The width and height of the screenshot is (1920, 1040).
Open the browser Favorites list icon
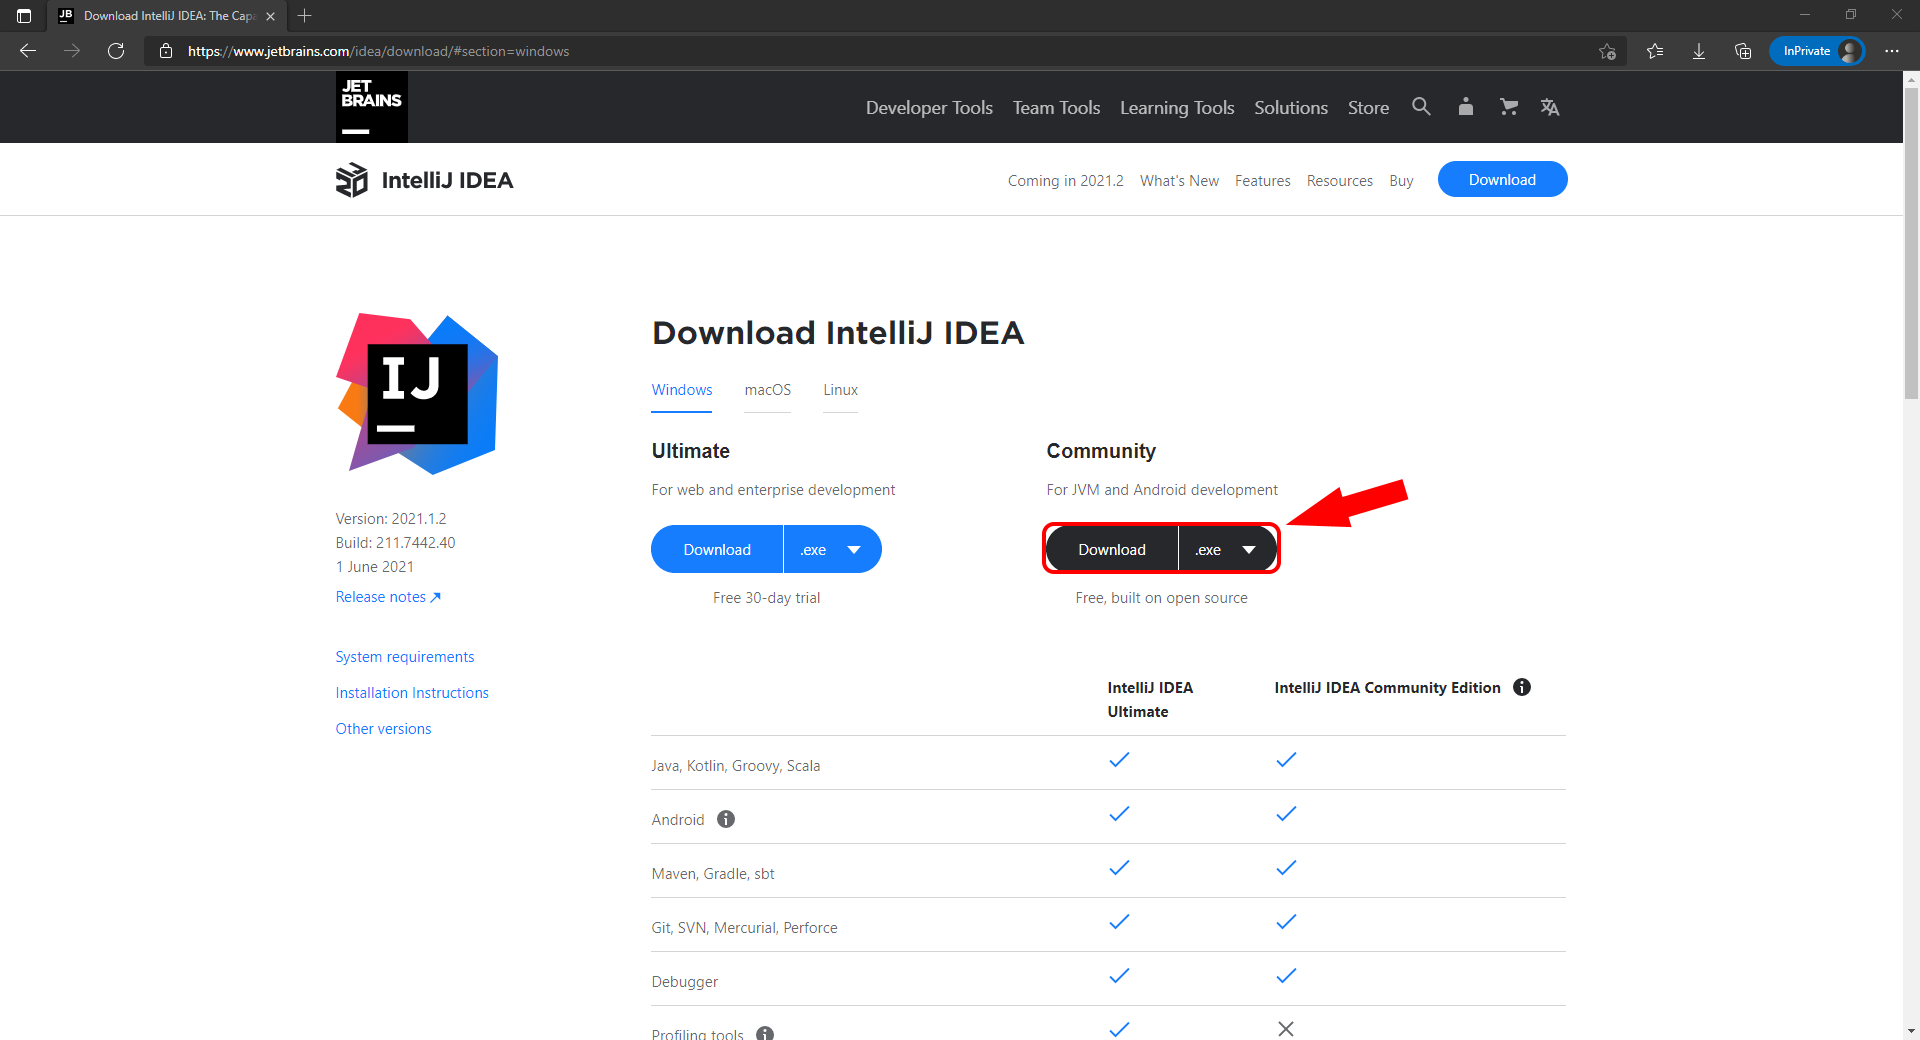point(1655,51)
